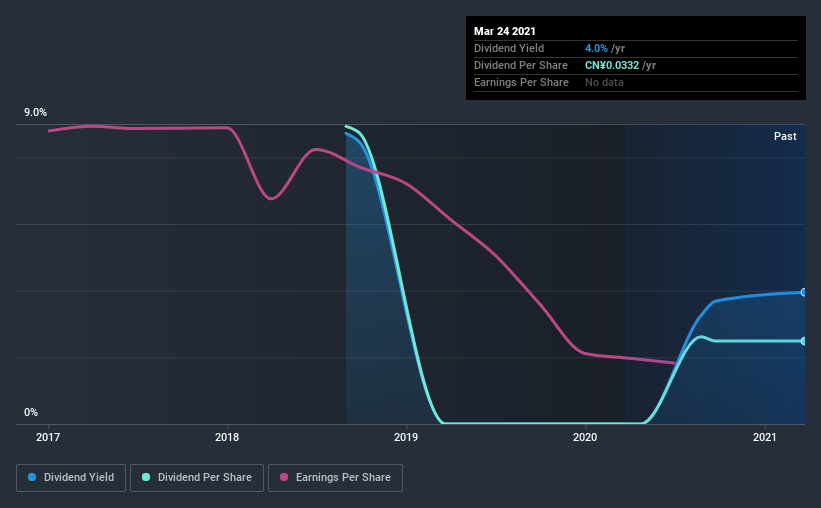Click the No data earnings tooltip entry

point(604,82)
